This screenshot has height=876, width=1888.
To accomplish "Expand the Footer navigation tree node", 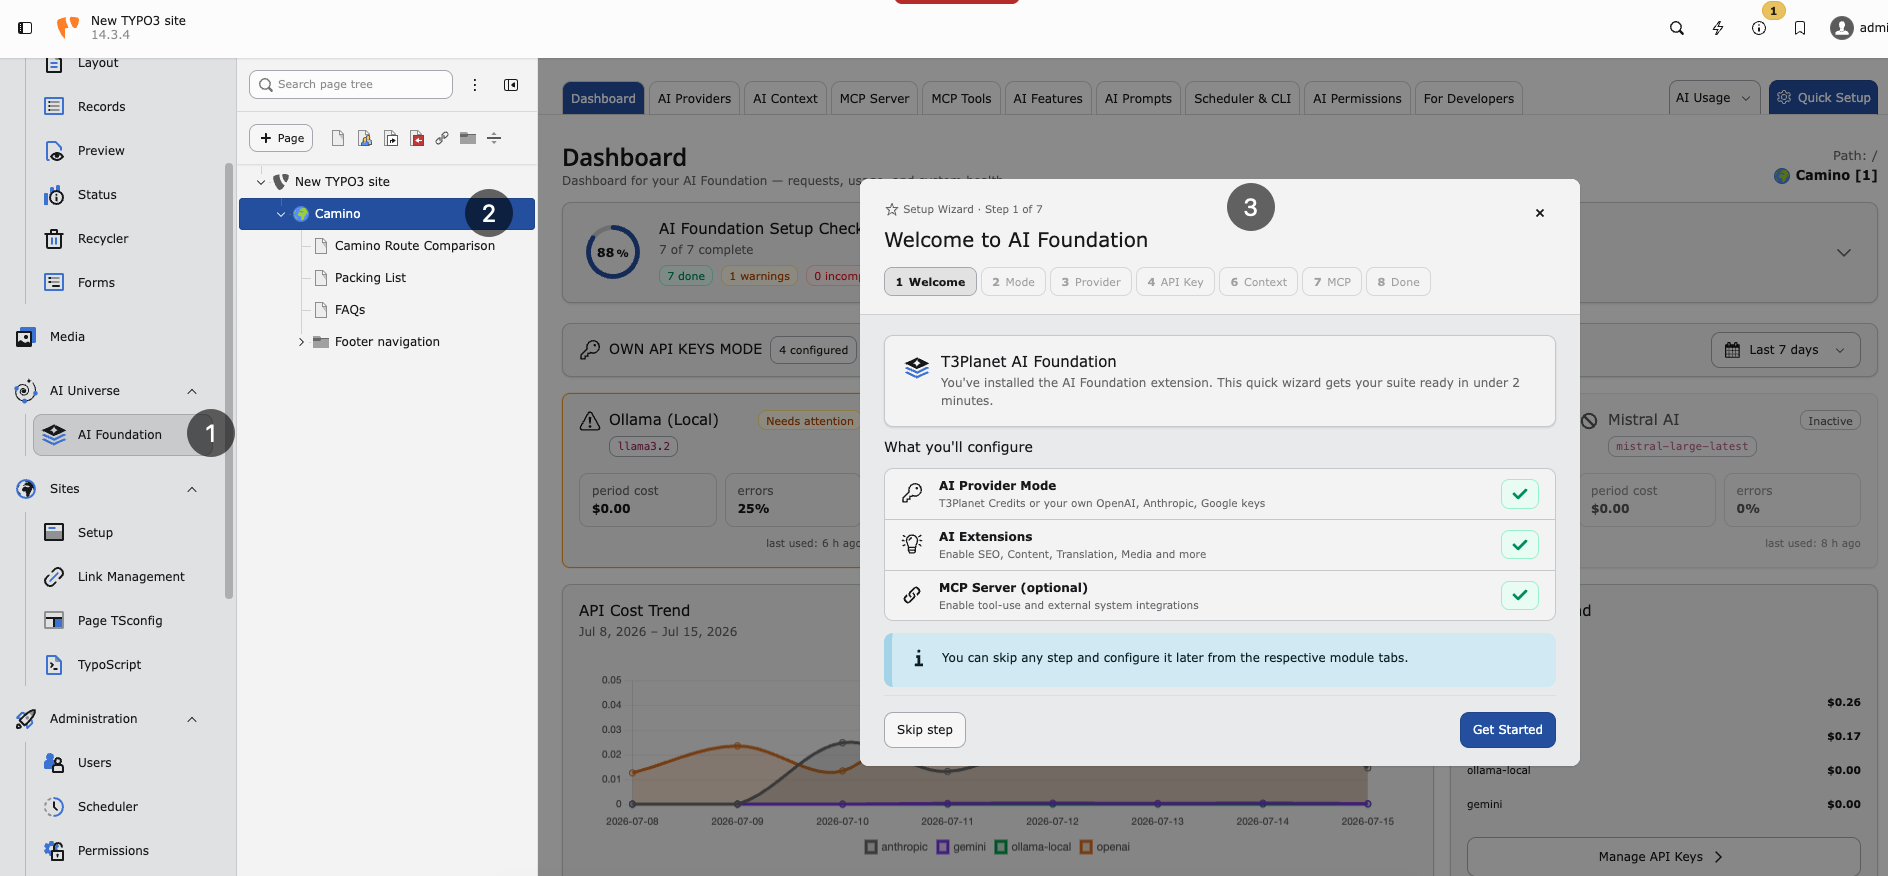I will (301, 342).
